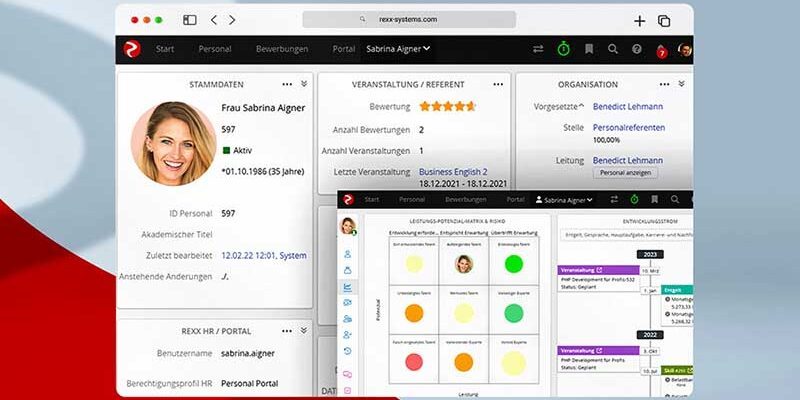Viewport: 800px width, 400px height.
Task: Open the Entwicklungsstrom filter dropdown field
Action: tap(627, 235)
